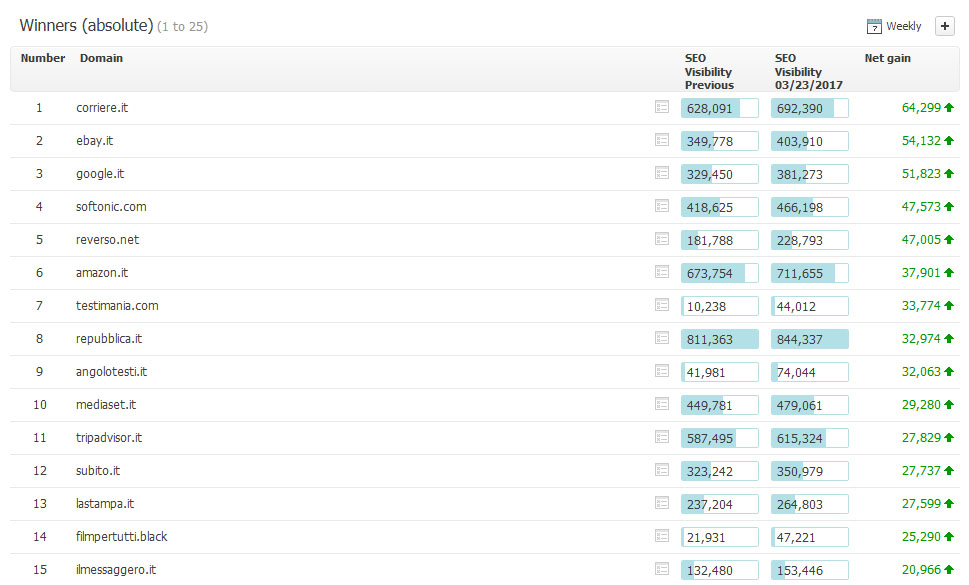
Task: Open details icon for mediaset.it row
Action: coord(662,404)
